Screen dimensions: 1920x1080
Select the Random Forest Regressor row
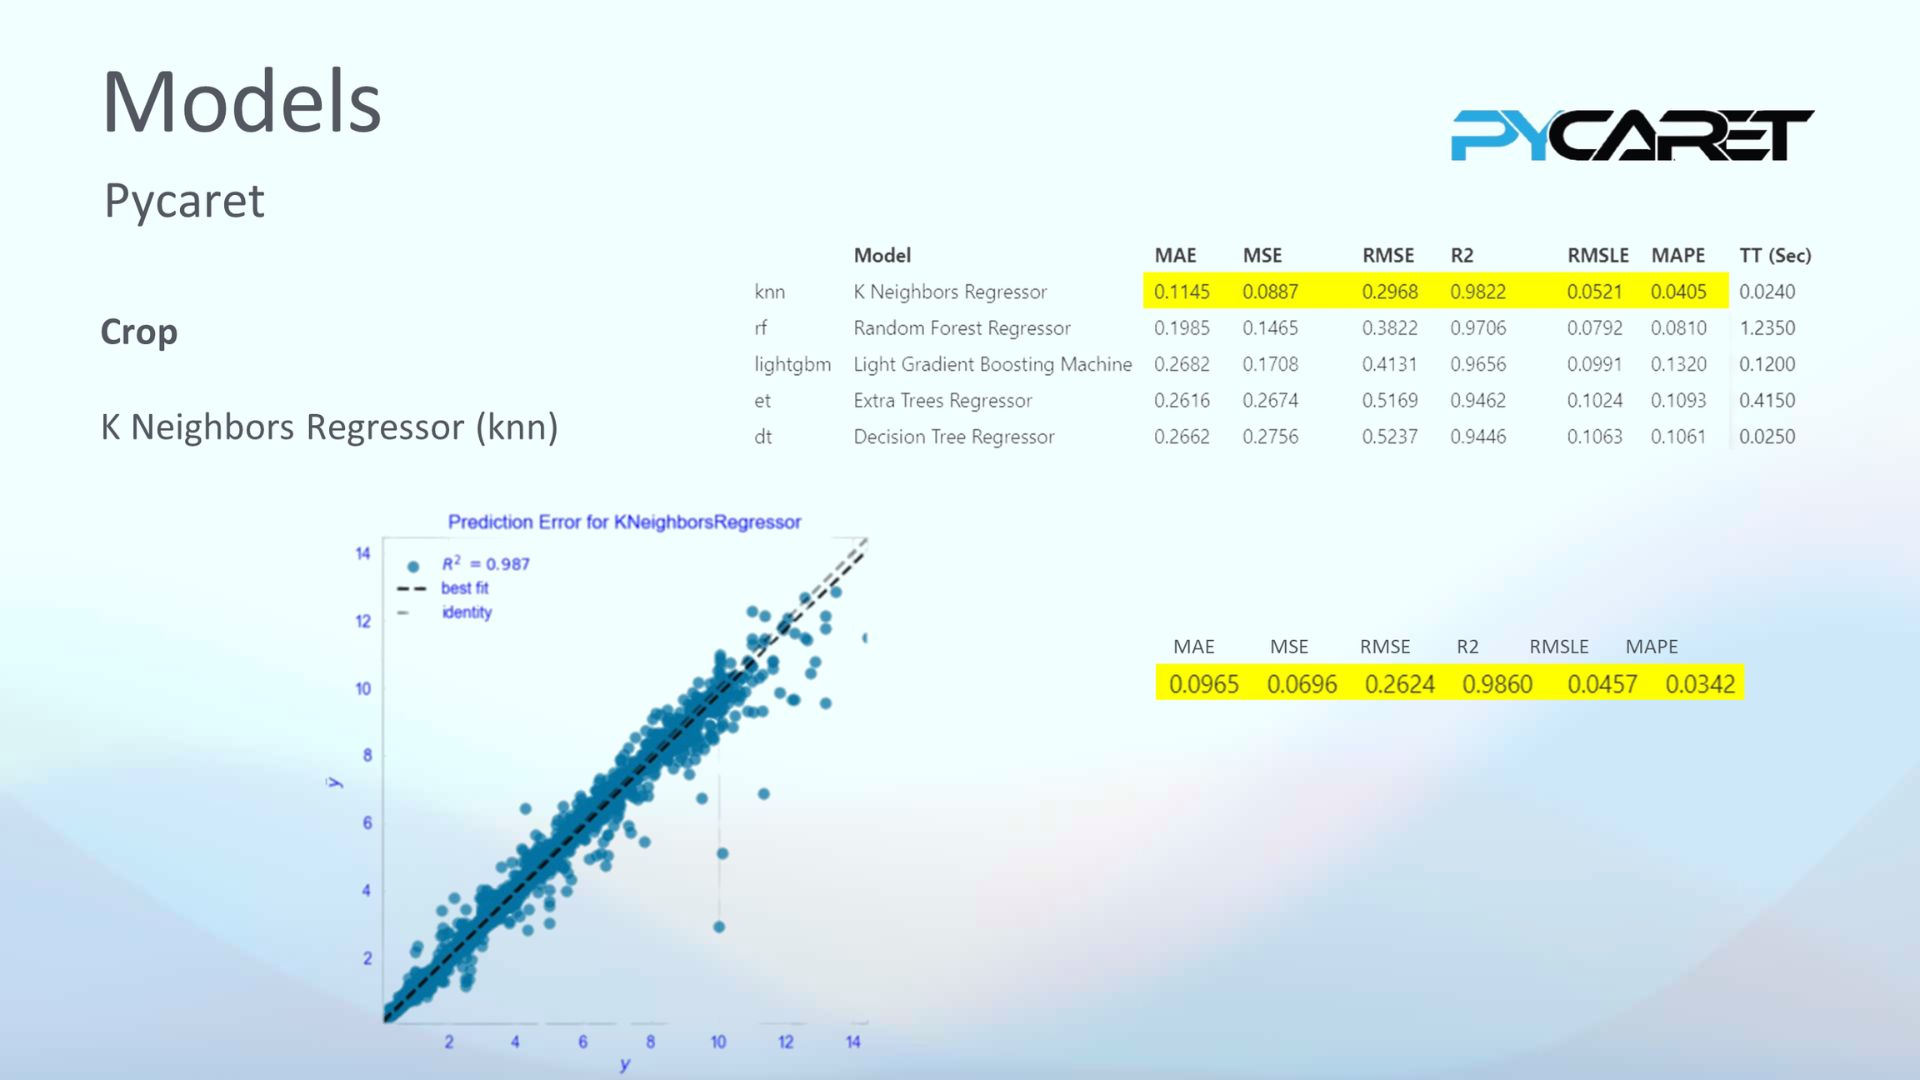(x=961, y=328)
